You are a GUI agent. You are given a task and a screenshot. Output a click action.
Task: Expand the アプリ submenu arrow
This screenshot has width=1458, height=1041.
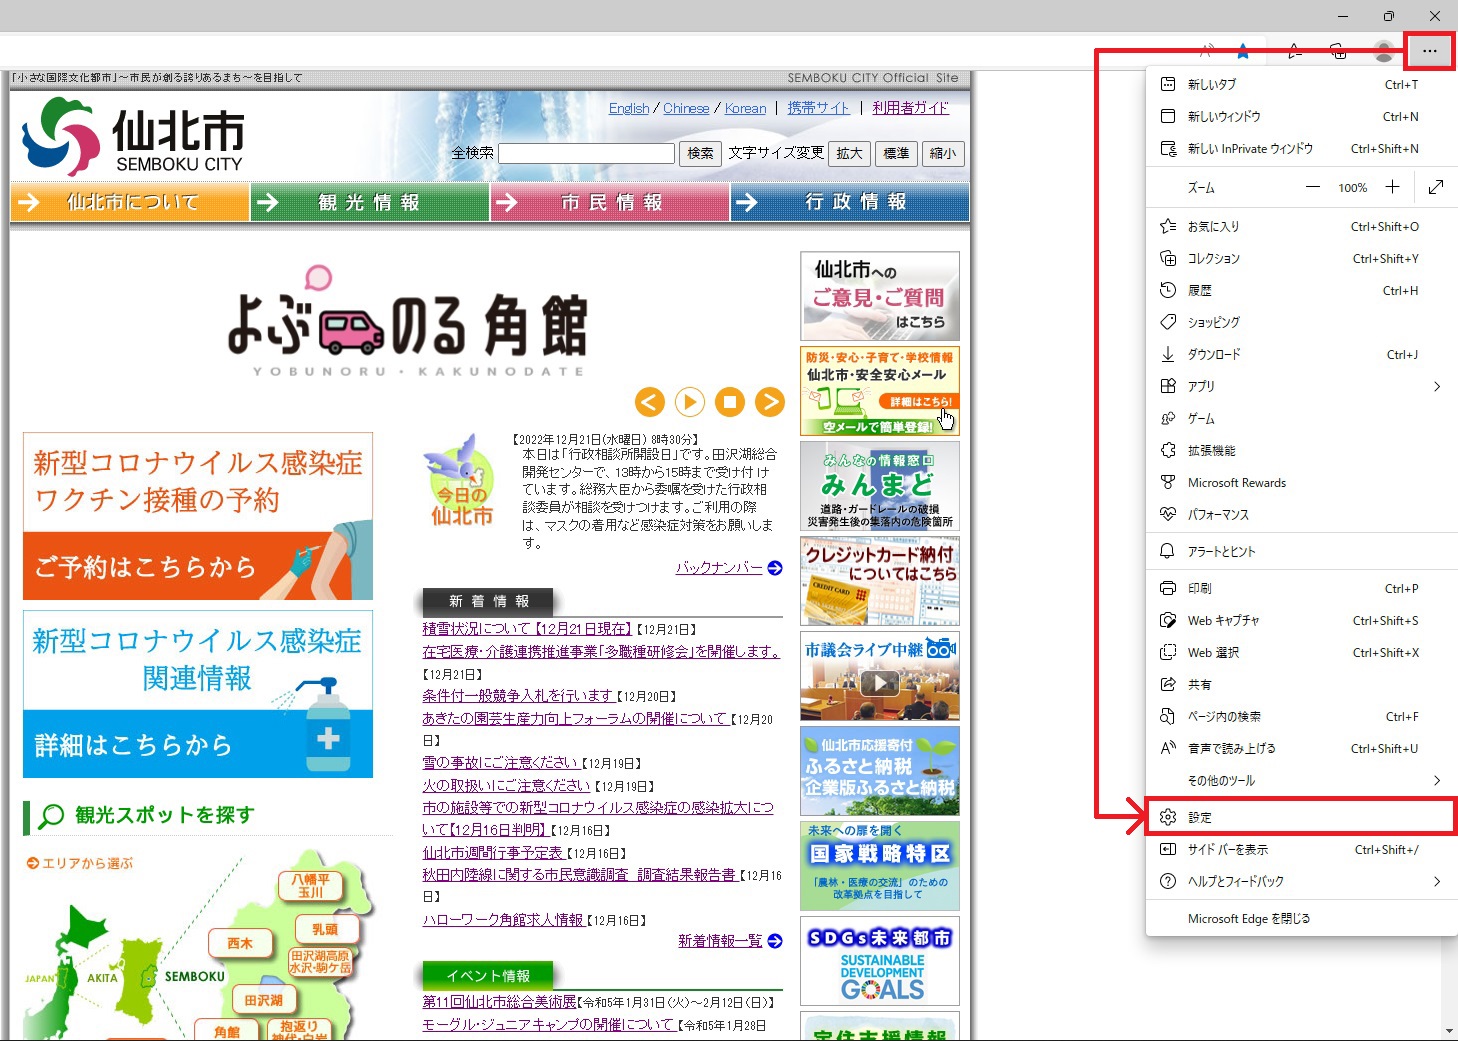point(1437,386)
